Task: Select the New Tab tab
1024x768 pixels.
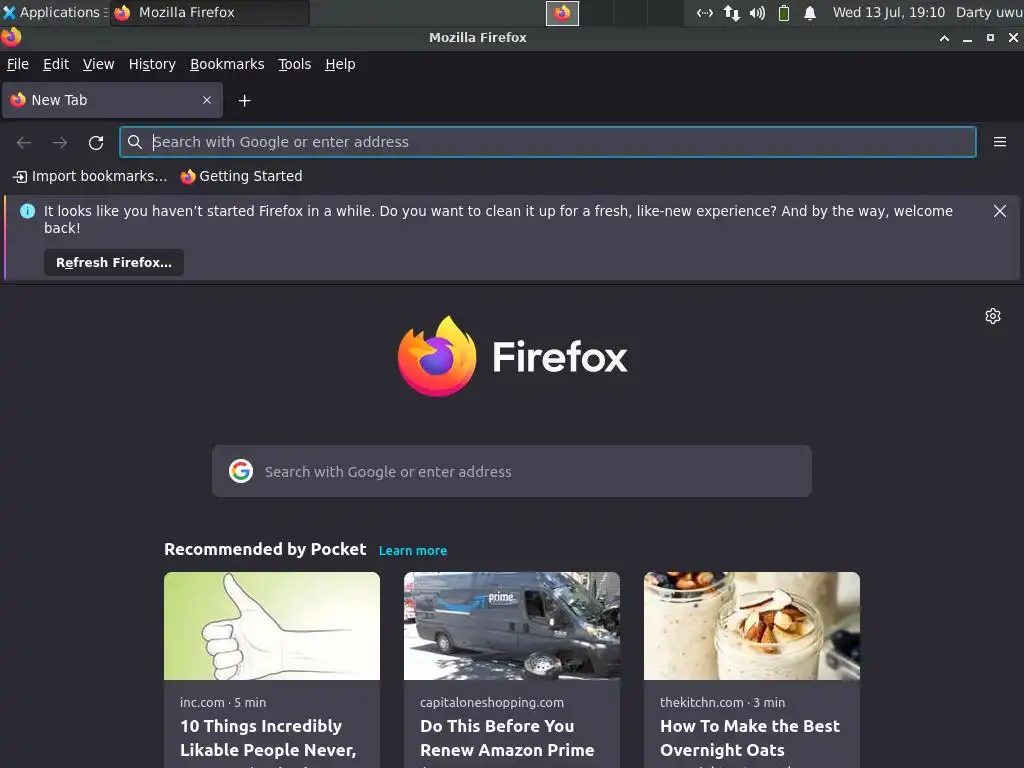Action: coord(112,100)
